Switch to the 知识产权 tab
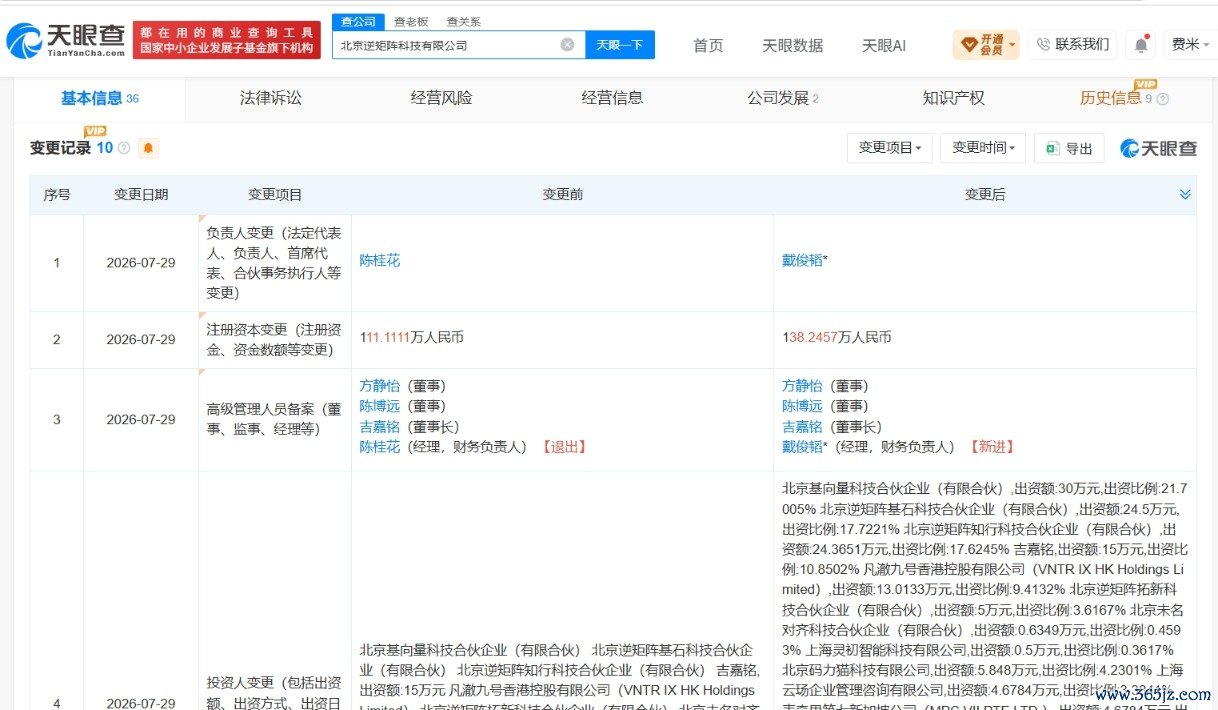Screen dimensions: 1218x710 [953, 98]
